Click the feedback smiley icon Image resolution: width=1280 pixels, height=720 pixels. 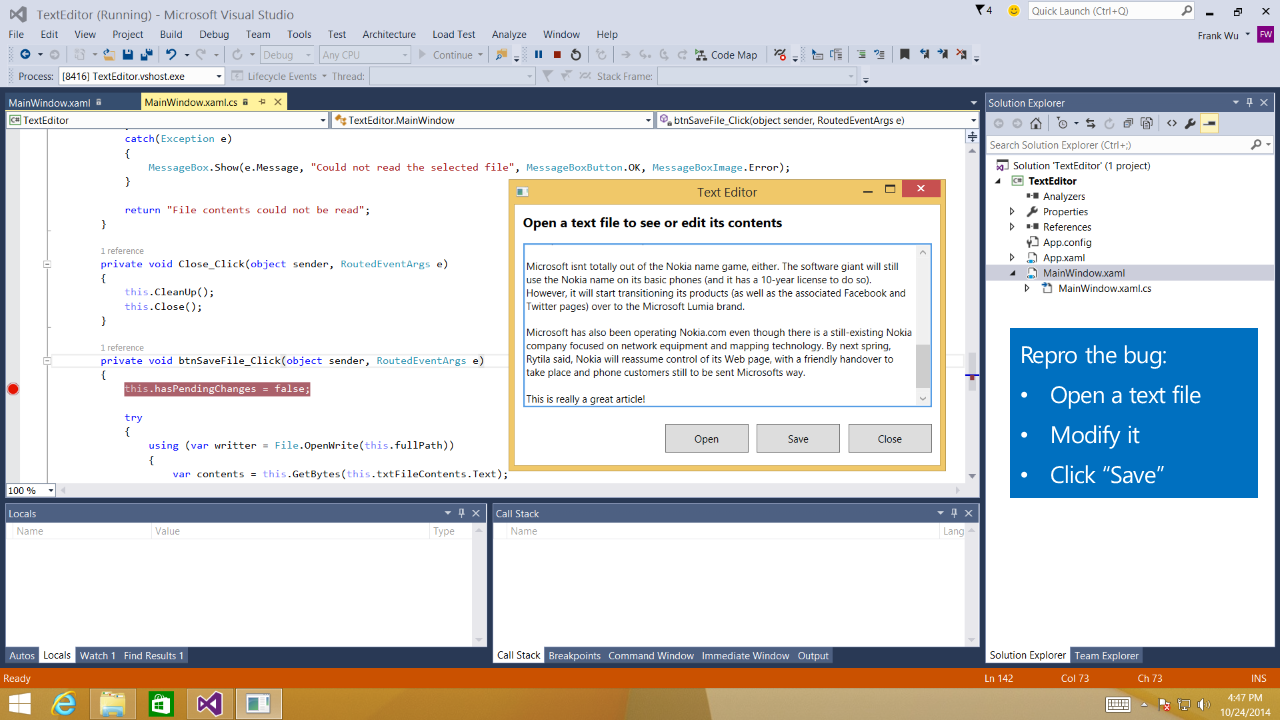pyautogui.click(x=1014, y=10)
